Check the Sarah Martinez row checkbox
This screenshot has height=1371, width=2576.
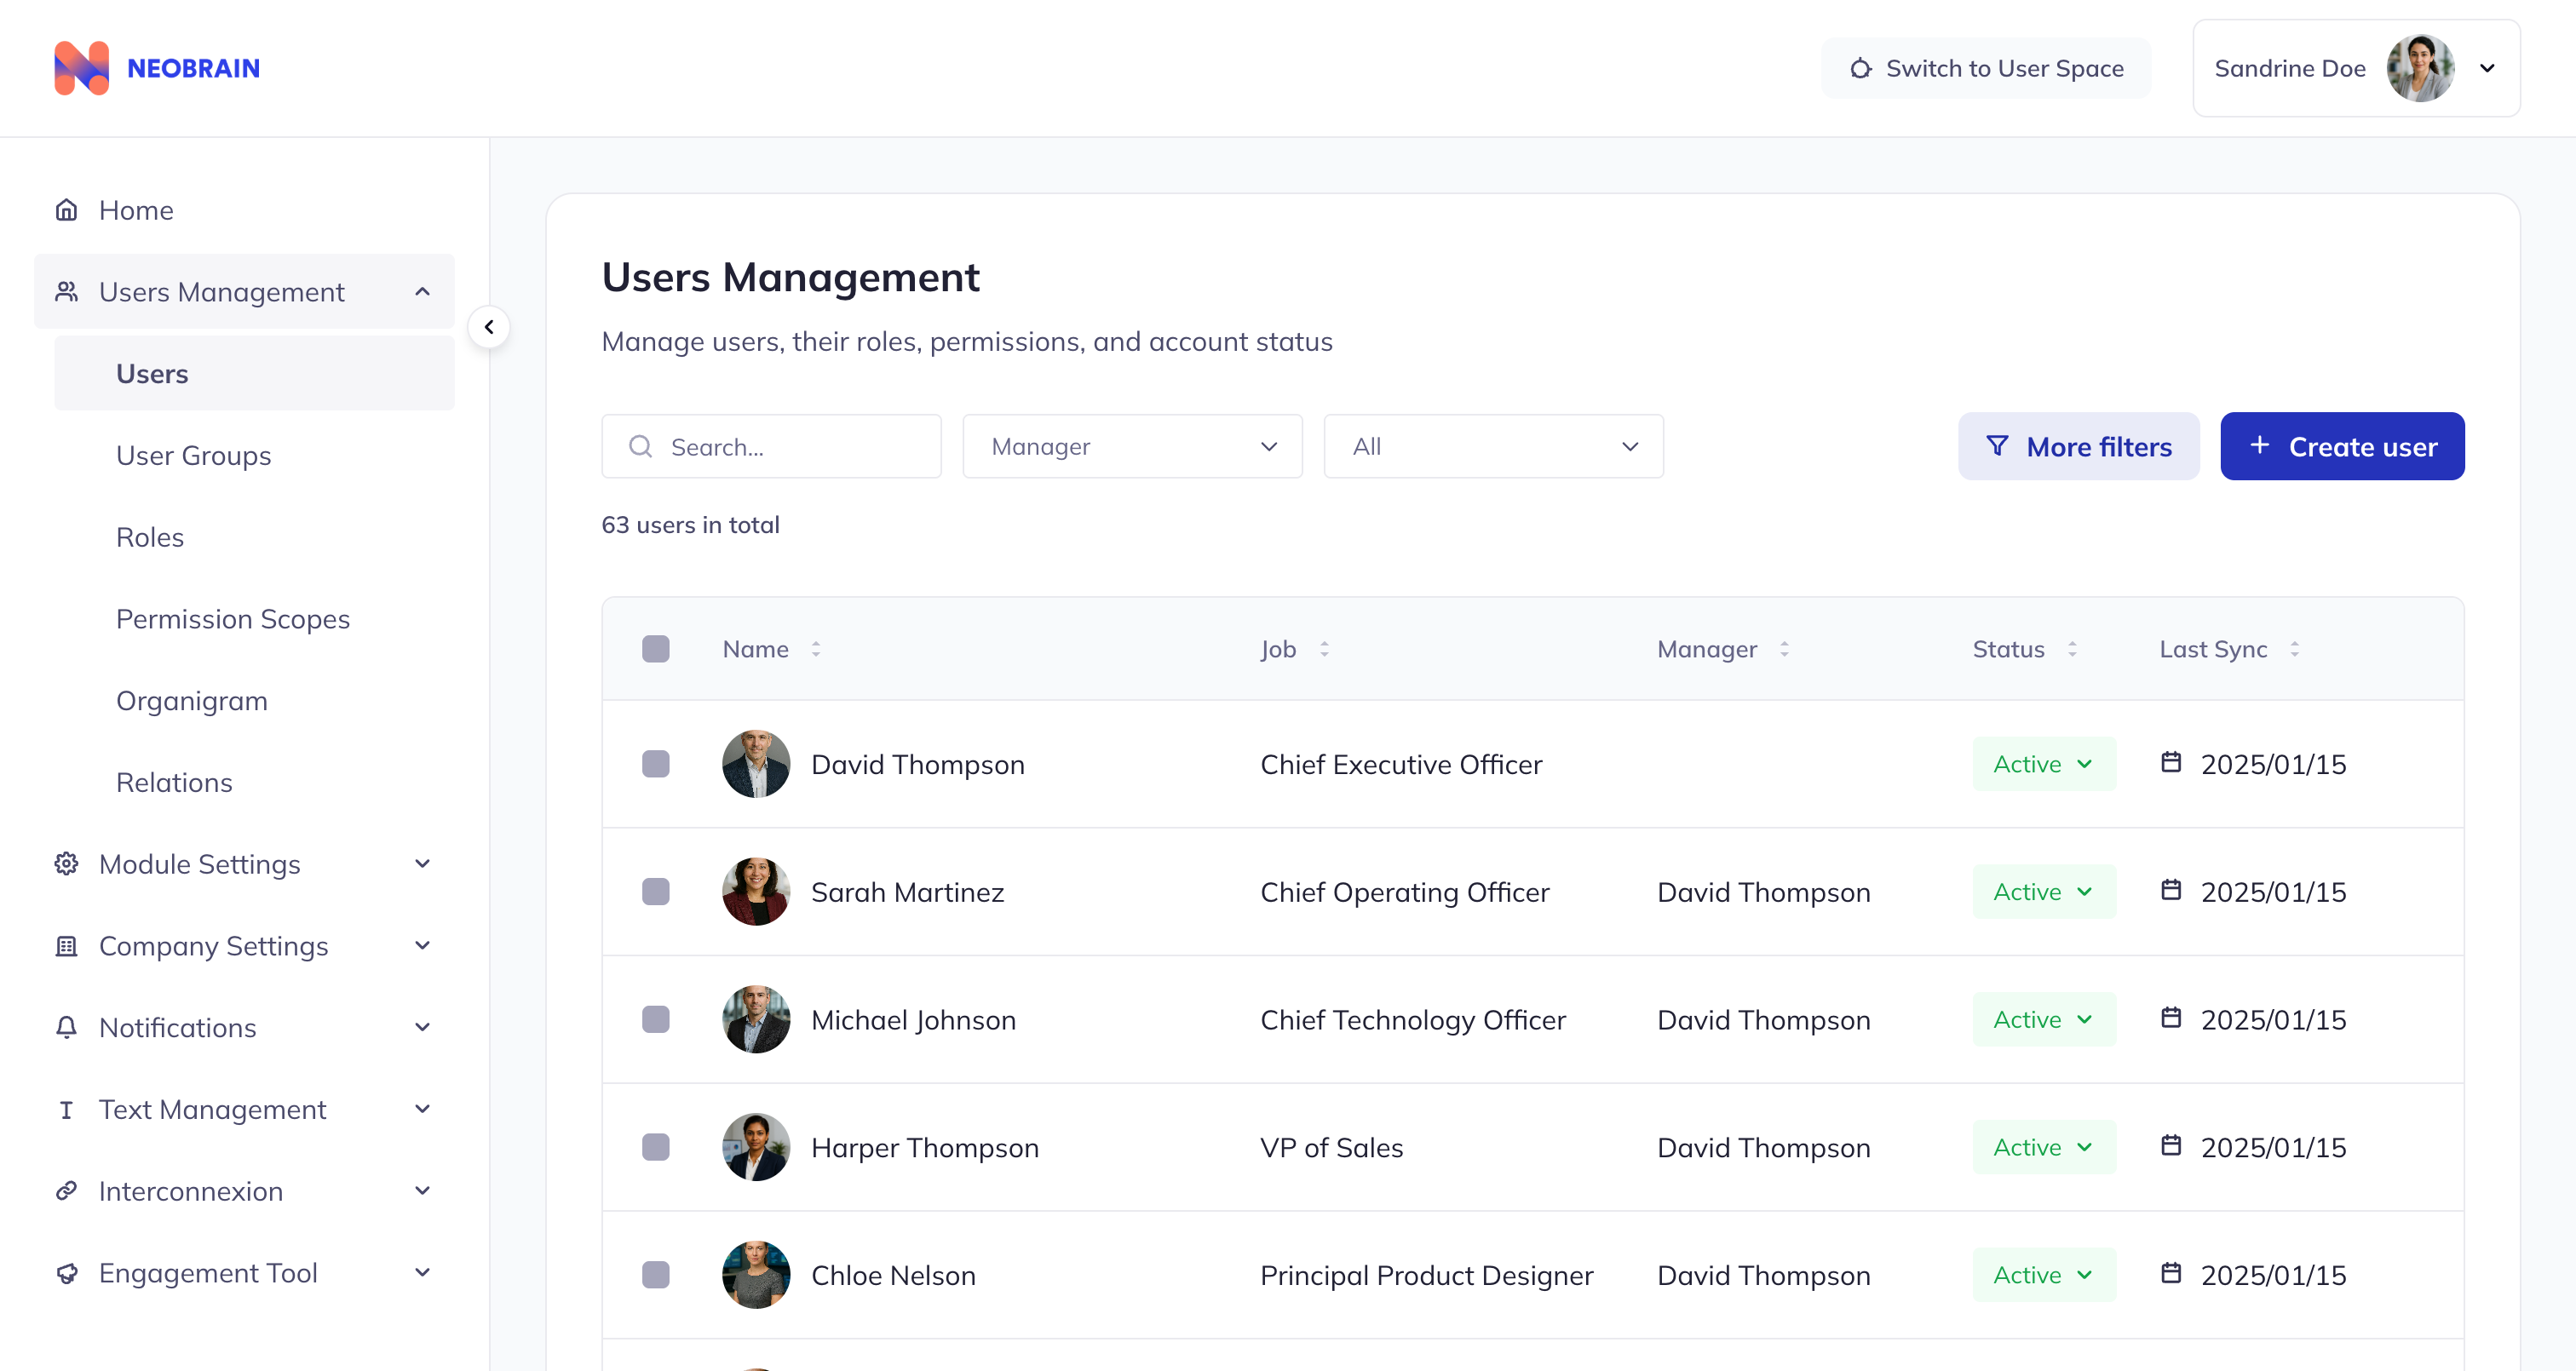pos(656,892)
